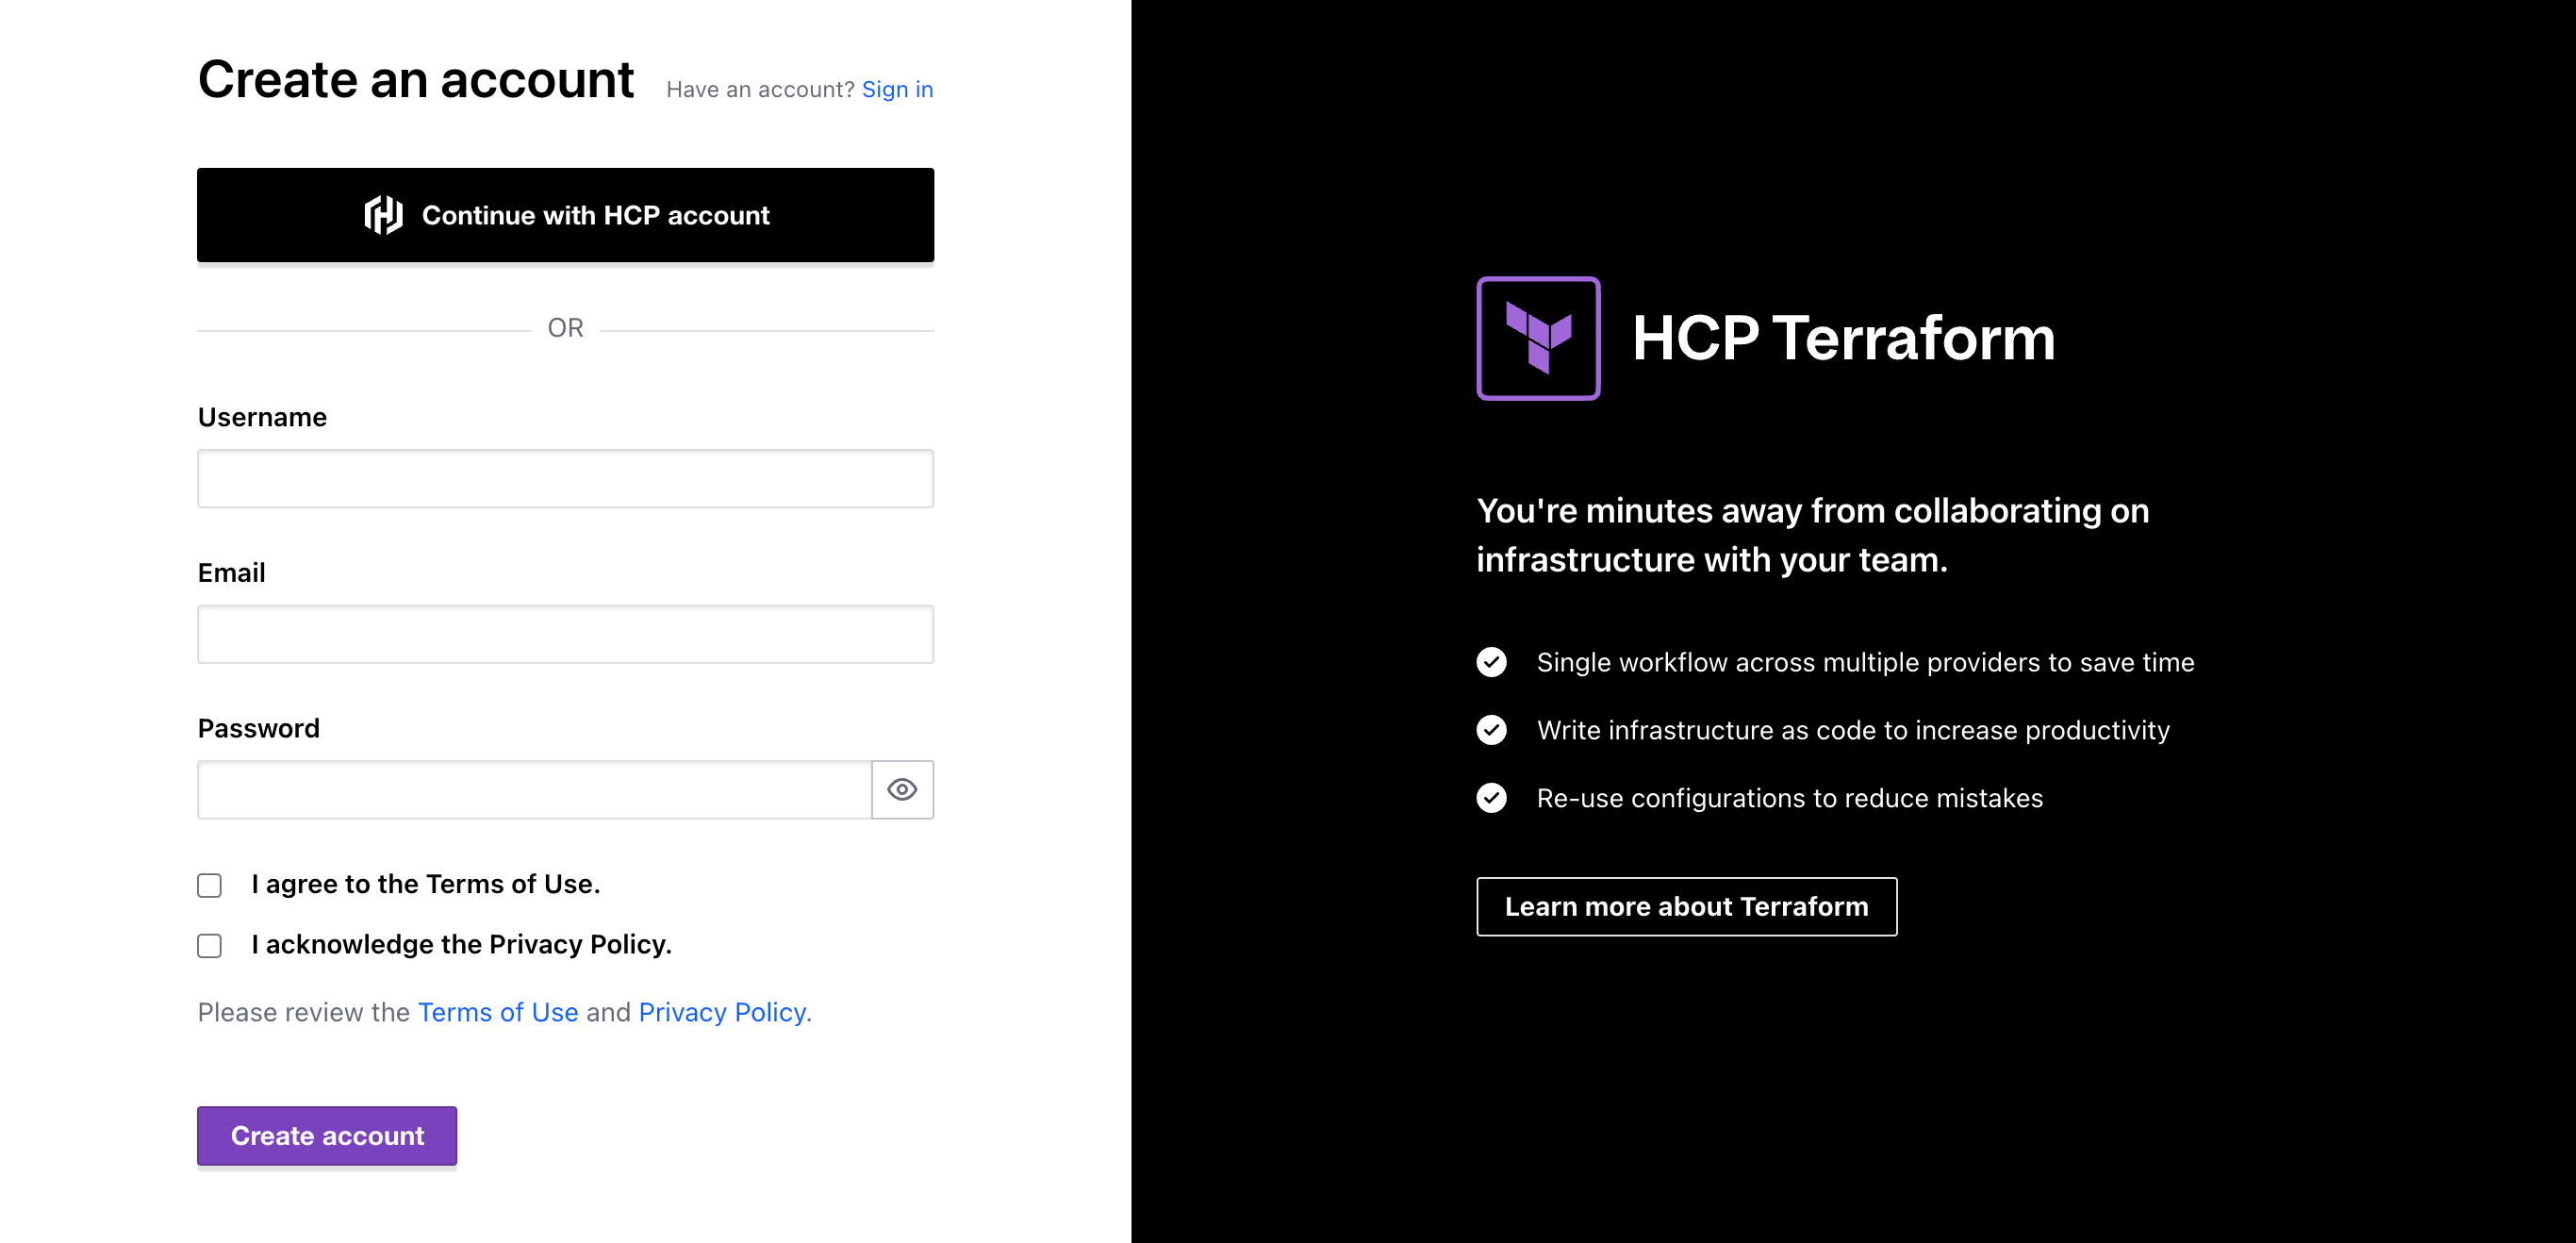Click the checkmark icon beside Re-use configurations

click(1491, 798)
